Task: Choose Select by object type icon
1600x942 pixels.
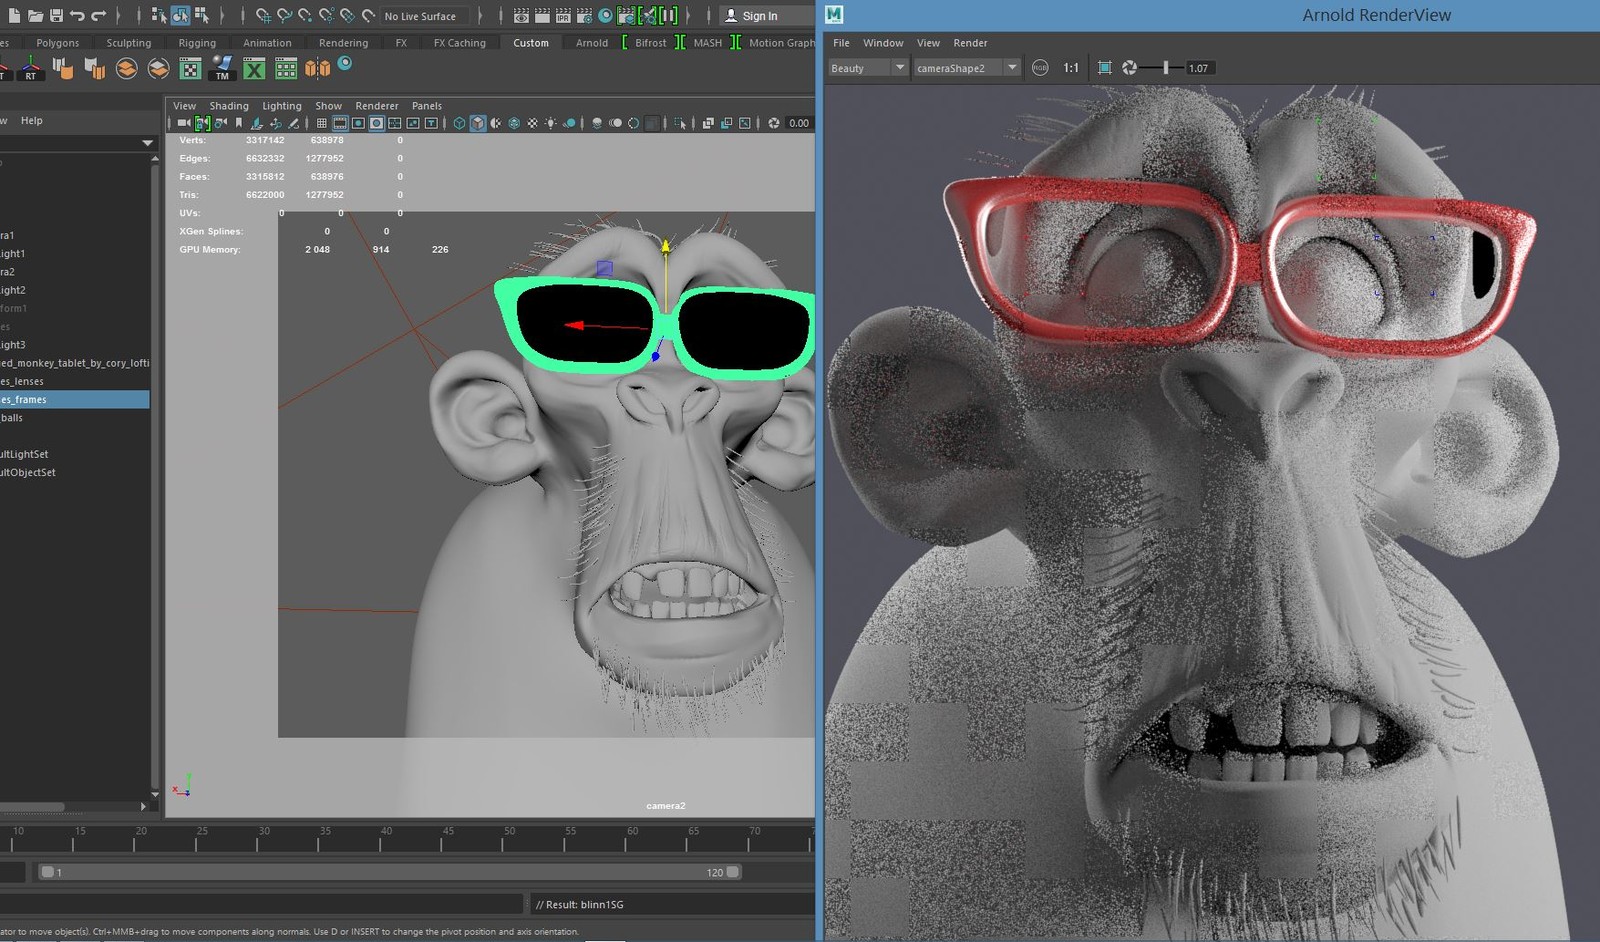Action: [x=180, y=15]
